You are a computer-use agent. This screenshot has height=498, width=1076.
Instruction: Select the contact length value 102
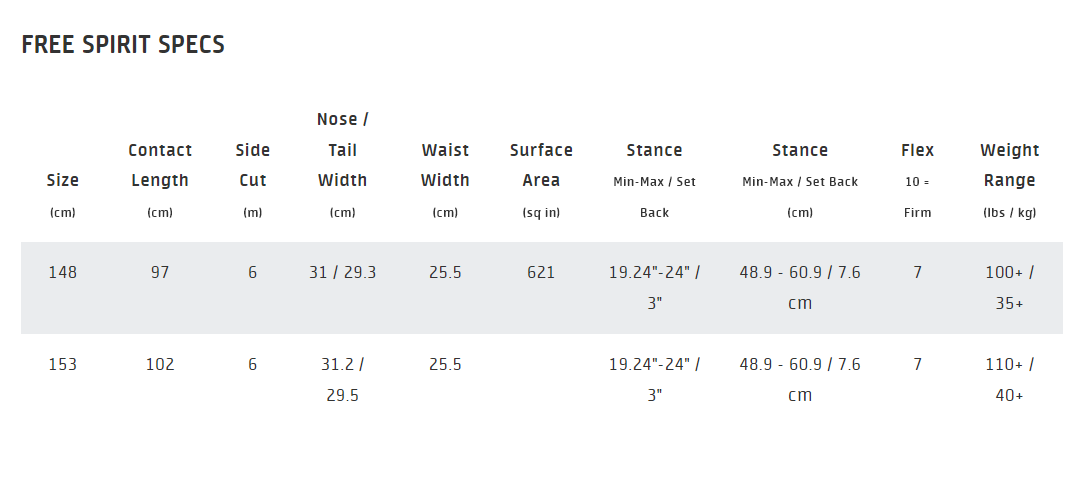(160, 364)
